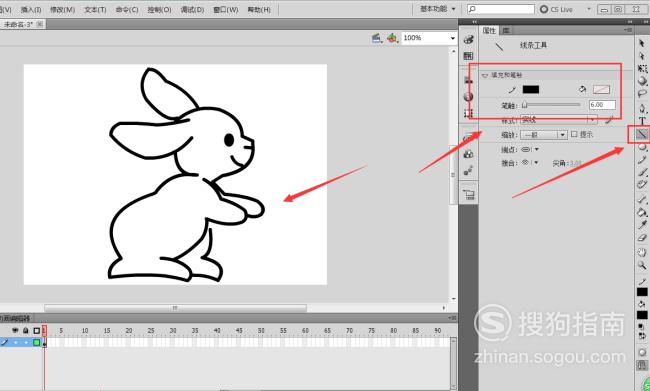Select the Lasso tool
This screenshot has height=391, width=650.
click(x=642, y=94)
